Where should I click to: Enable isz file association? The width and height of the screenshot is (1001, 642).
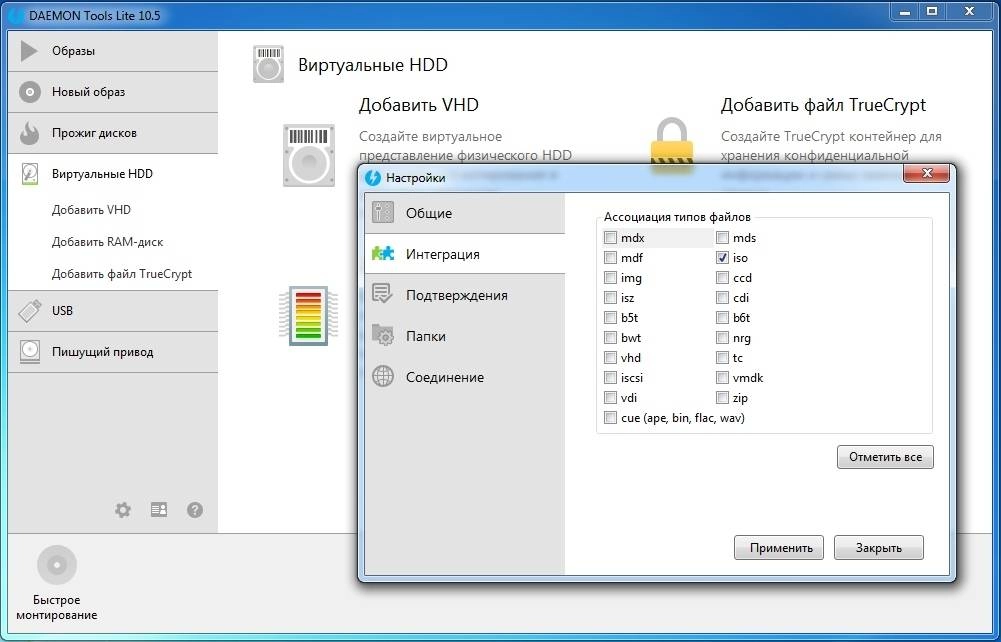pos(610,297)
